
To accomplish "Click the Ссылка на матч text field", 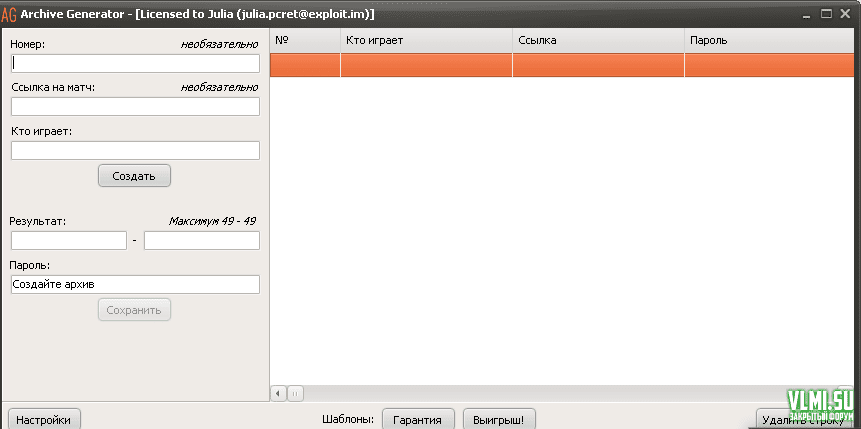I will tap(135, 106).
